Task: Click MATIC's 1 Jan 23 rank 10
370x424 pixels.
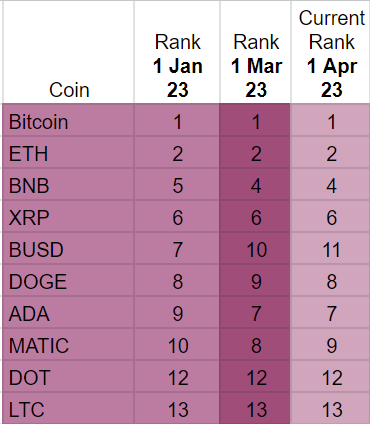Action: point(177,344)
